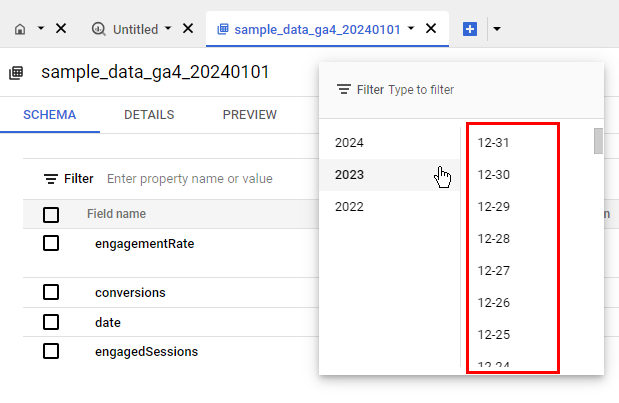619x403 pixels.
Task: Check the select-all fields header checkbox
Action: (x=51, y=214)
